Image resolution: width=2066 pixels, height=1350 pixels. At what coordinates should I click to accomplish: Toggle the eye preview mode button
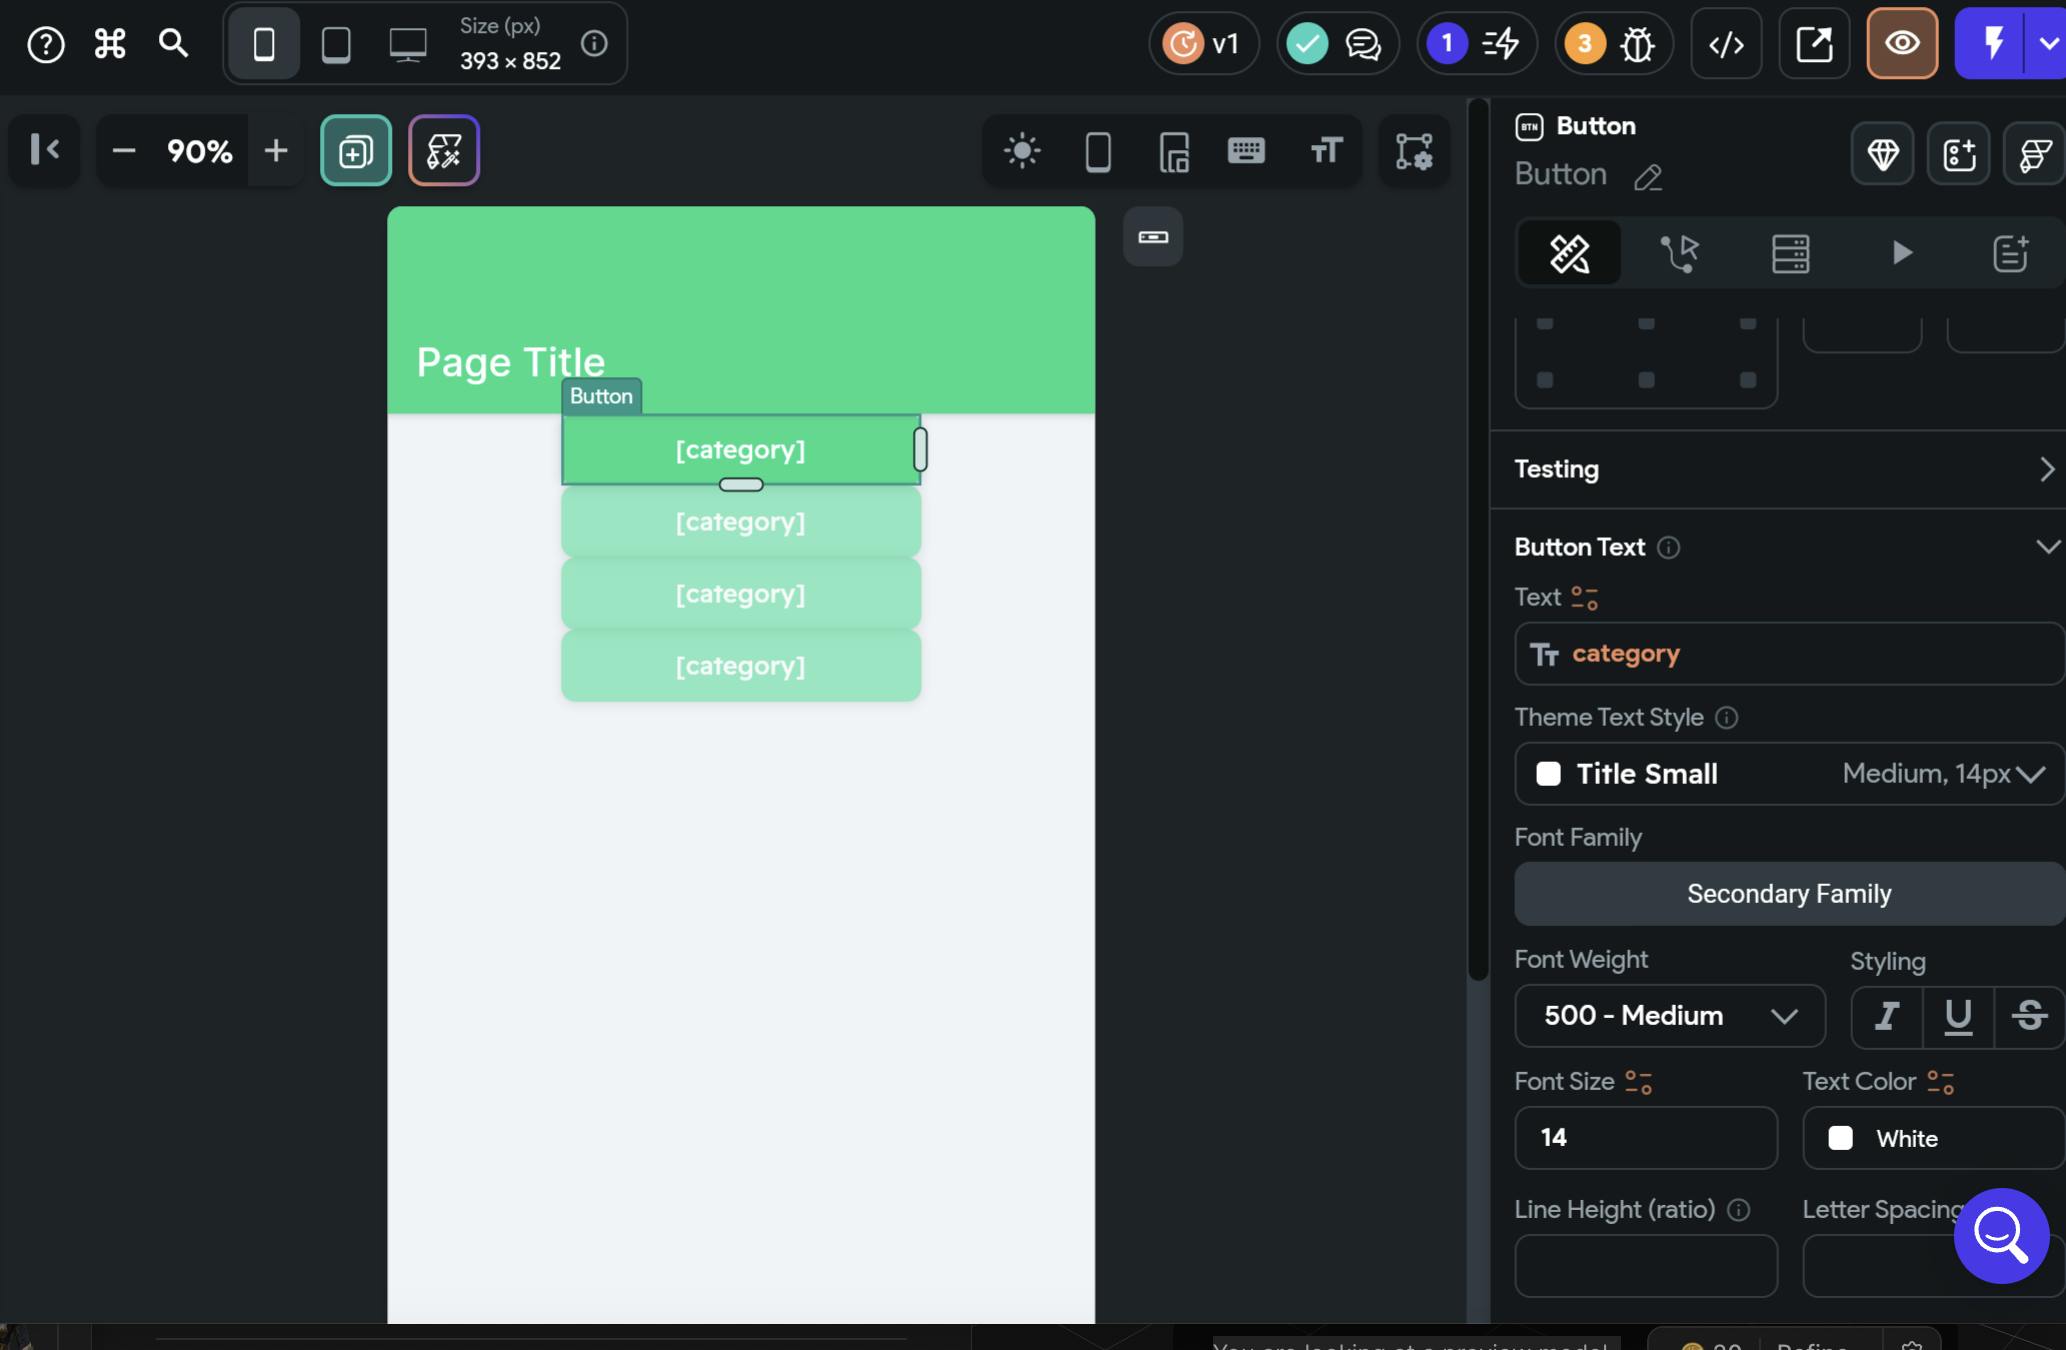point(1902,43)
